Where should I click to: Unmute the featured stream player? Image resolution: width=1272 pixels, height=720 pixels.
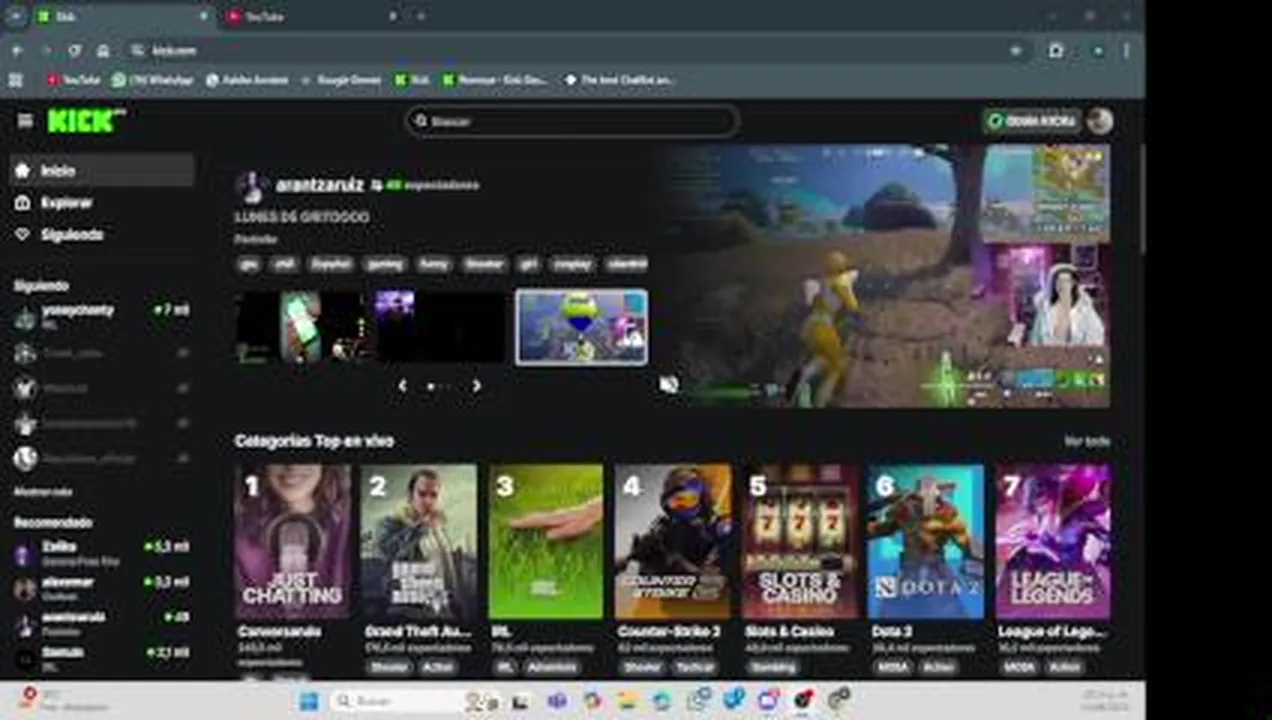[669, 385]
